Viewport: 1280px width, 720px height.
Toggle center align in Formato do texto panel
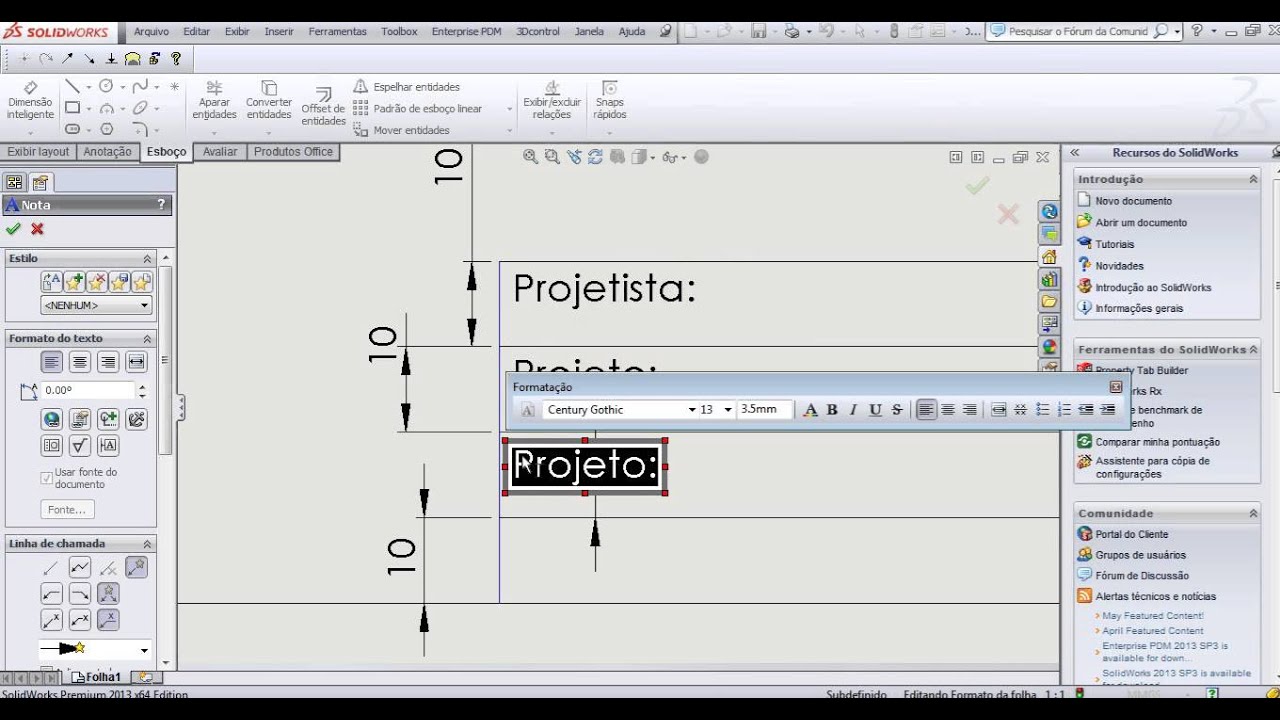[80, 362]
